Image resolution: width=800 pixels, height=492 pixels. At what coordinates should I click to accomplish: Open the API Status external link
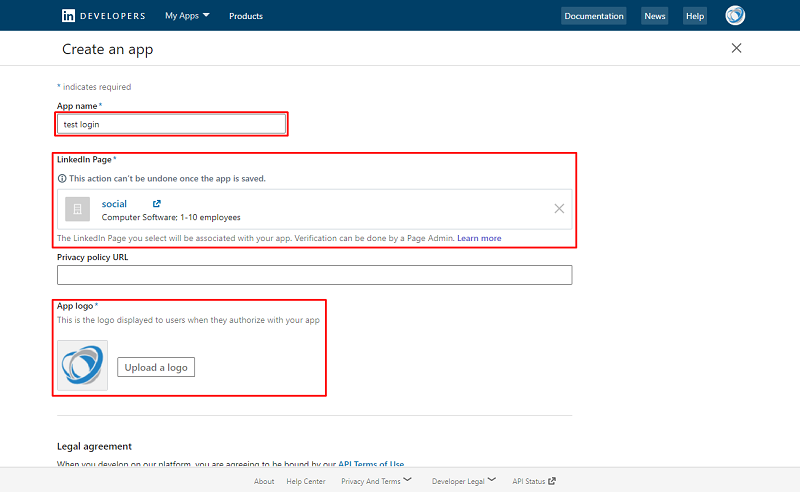tap(534, 481)
